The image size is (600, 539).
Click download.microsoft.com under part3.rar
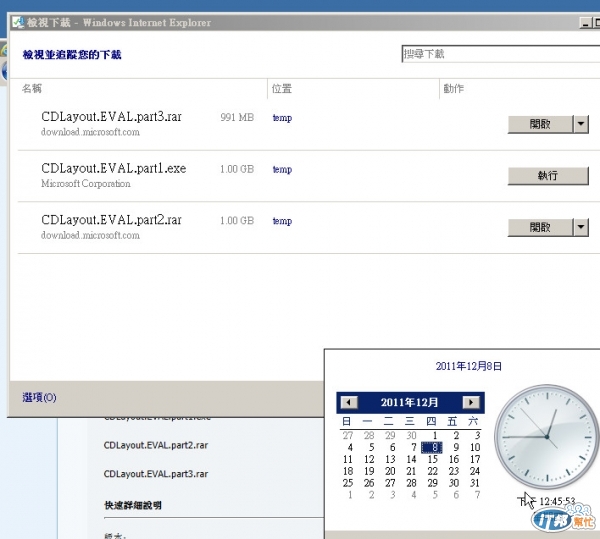[x=90, y=132]
